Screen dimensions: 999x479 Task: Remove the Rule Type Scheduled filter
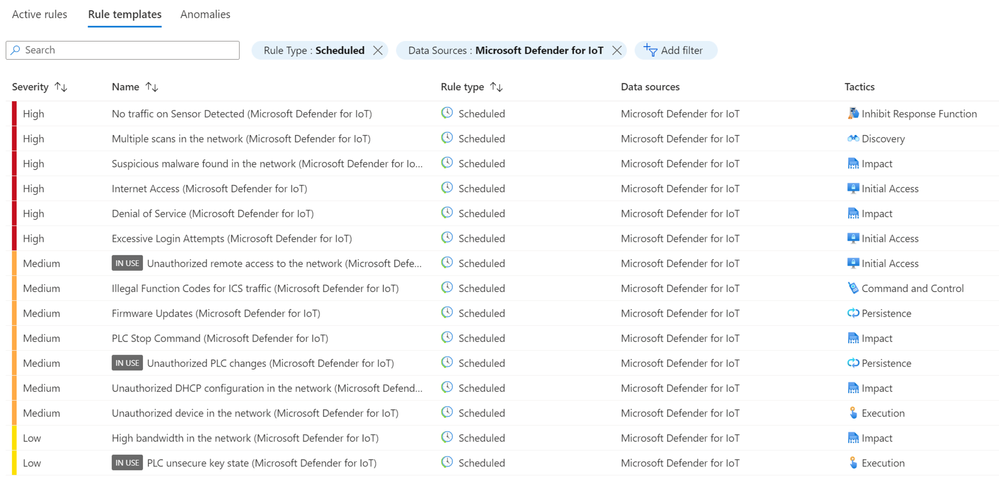click(378, 50)
